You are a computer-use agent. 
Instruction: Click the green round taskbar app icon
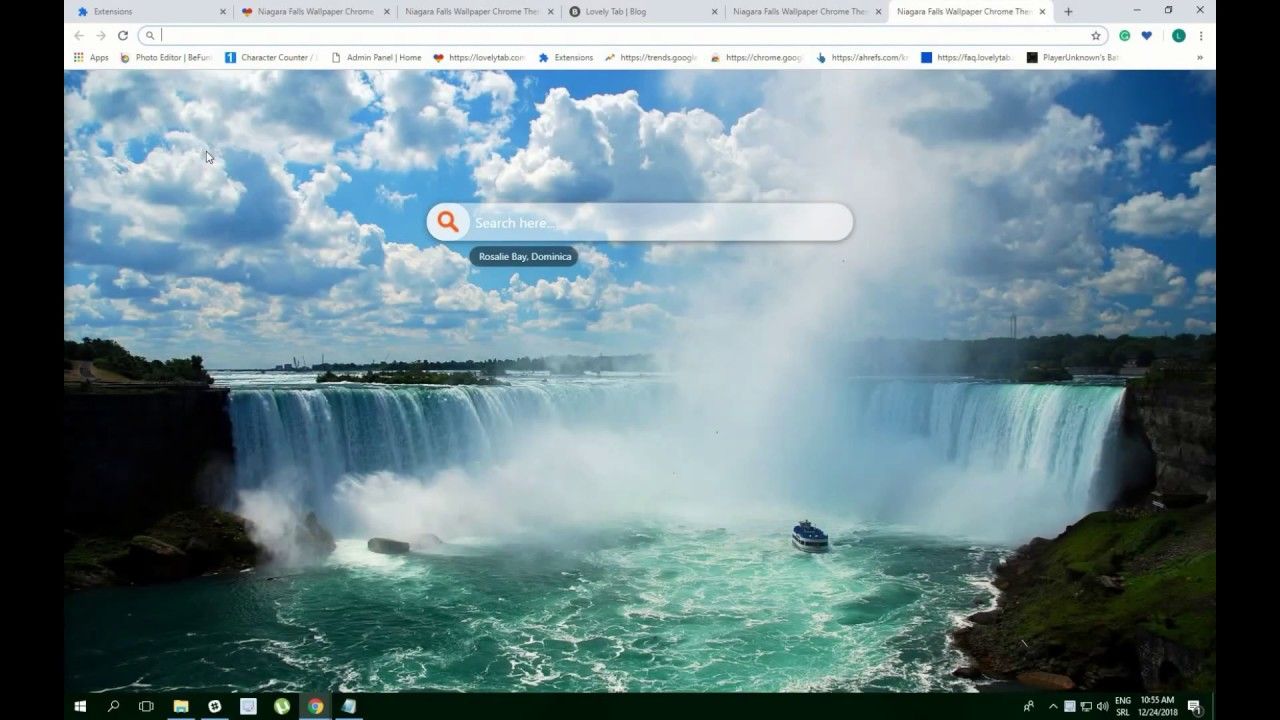click(x=282, y=706)
